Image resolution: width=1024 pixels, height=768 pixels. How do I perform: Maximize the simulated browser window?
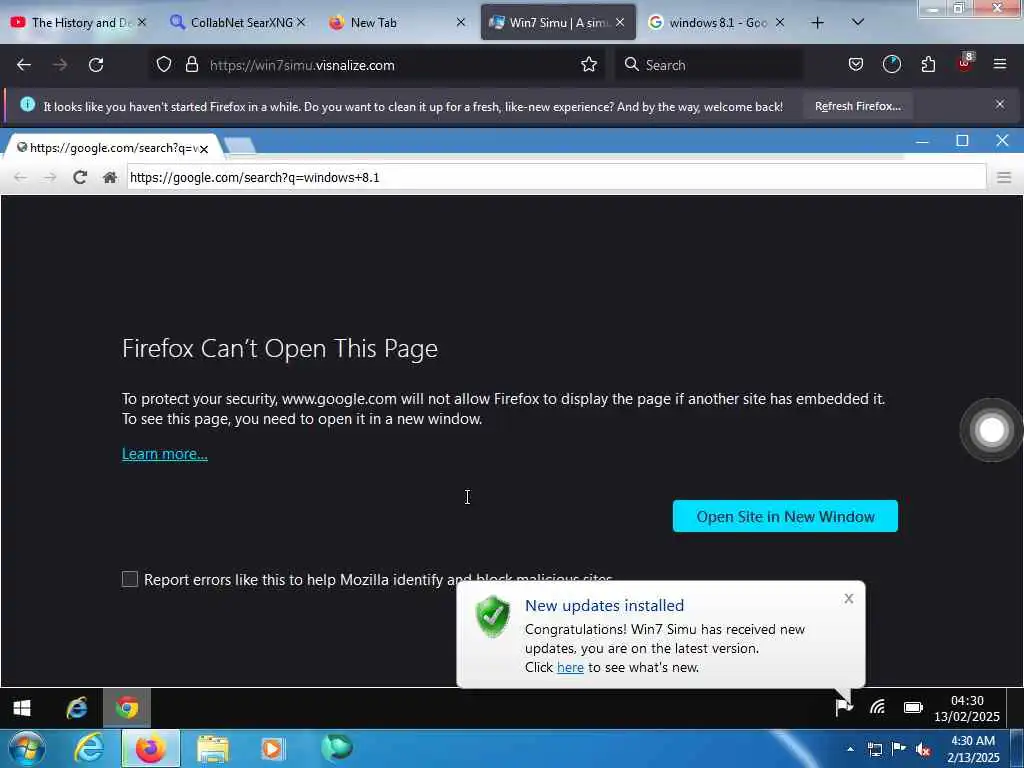coord(962,140)
